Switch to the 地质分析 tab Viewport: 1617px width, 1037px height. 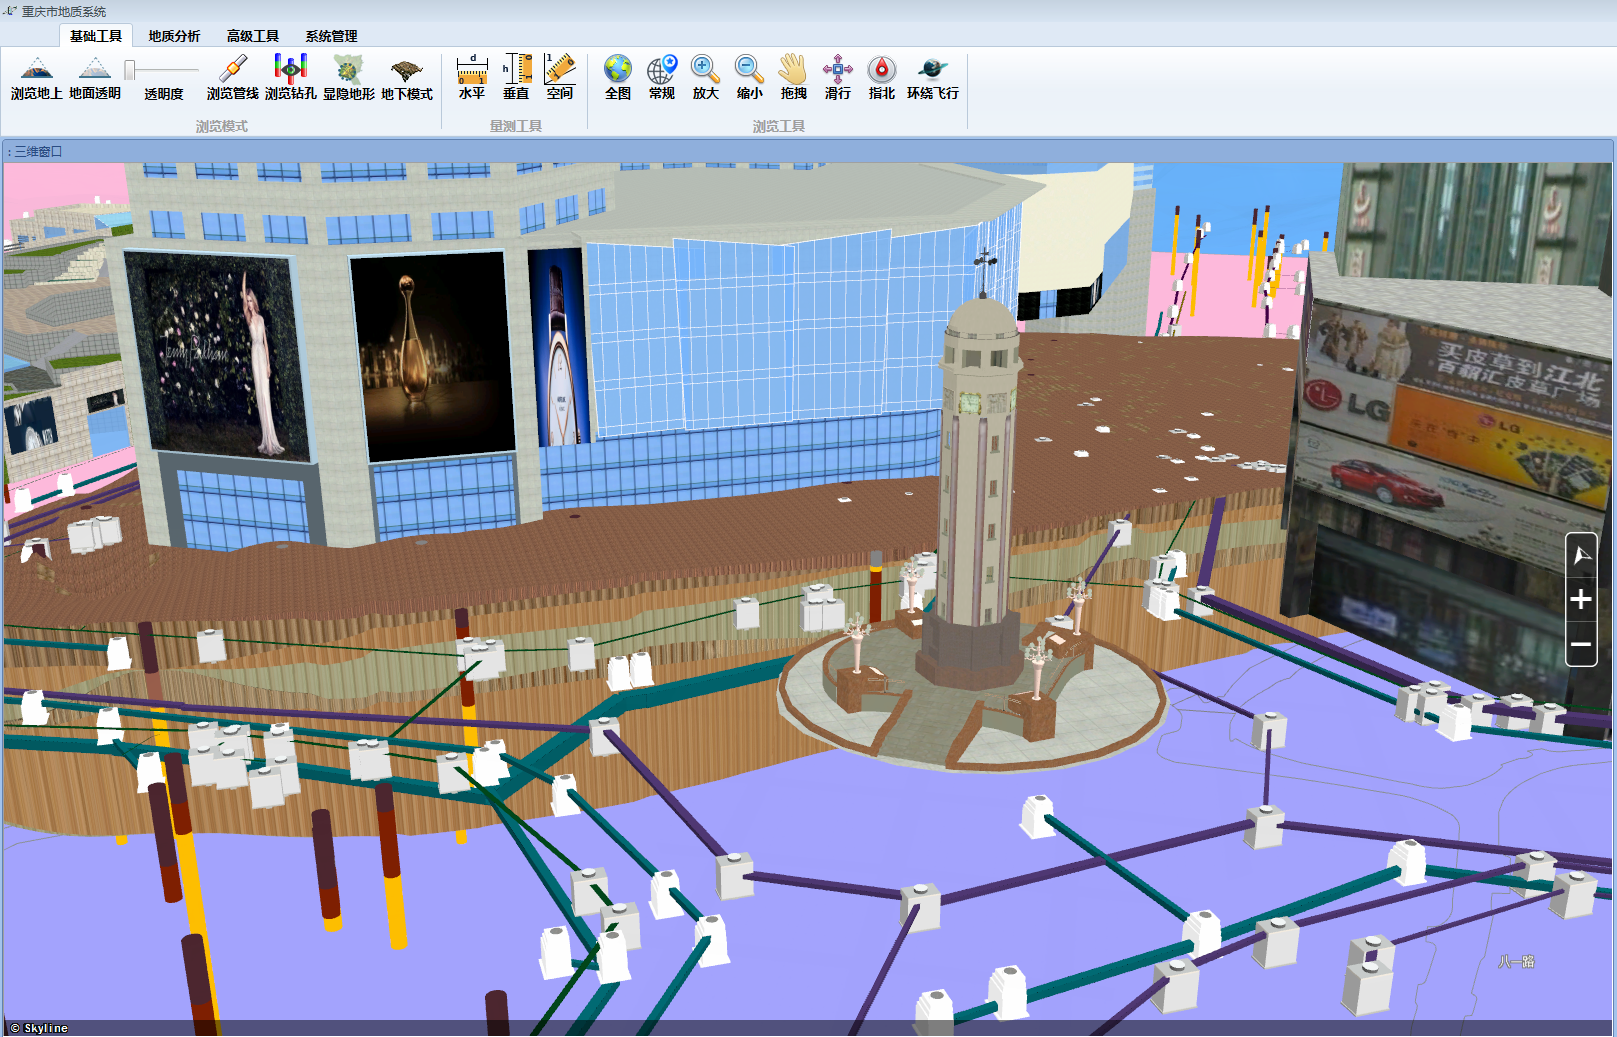pyautogui.click(x=174, y=36)
